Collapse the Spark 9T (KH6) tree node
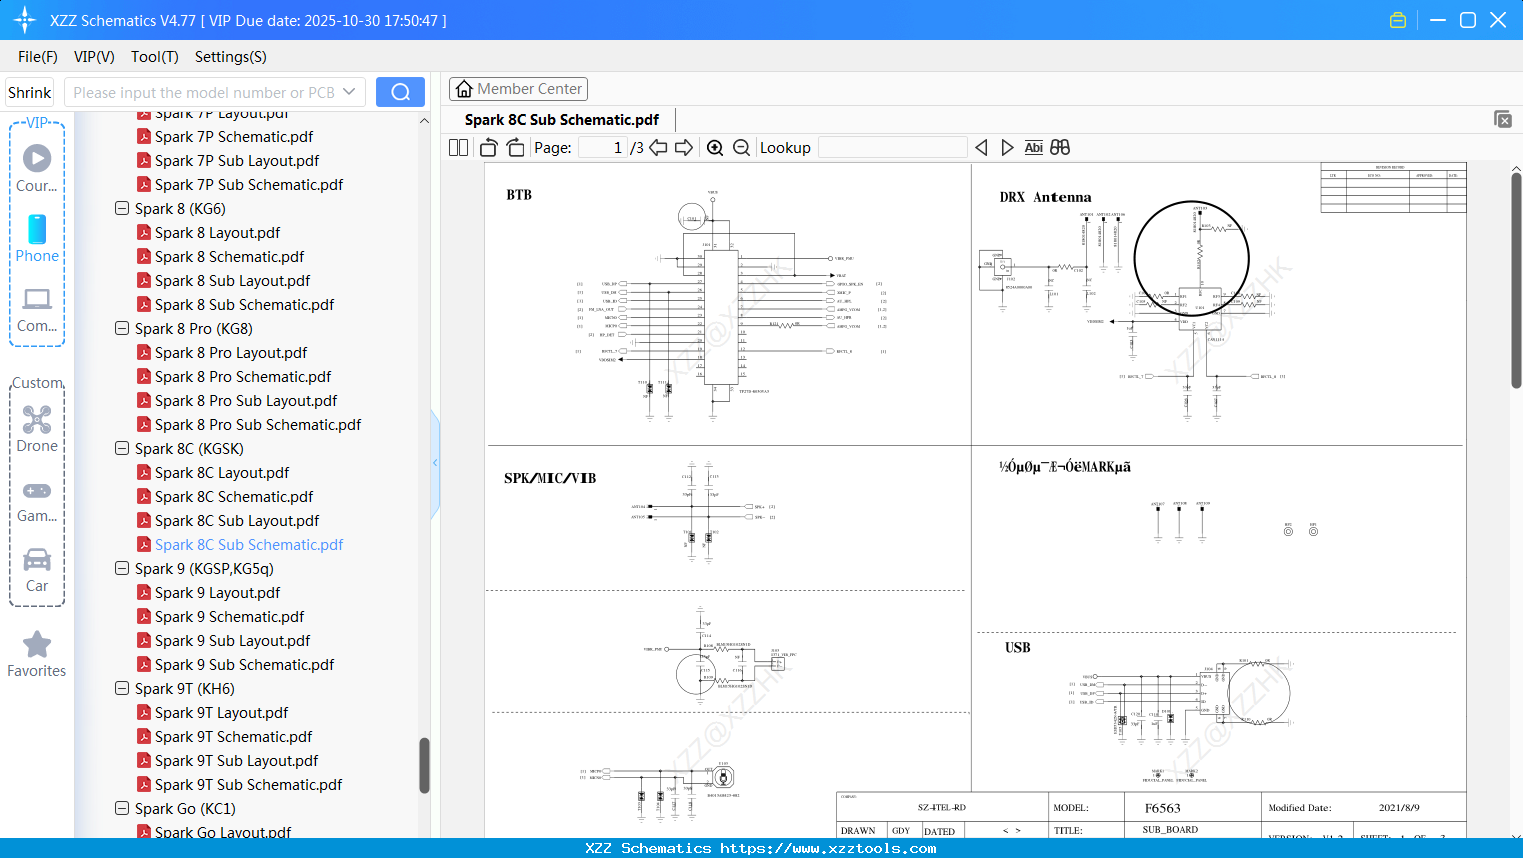 [x=121, y=688]
